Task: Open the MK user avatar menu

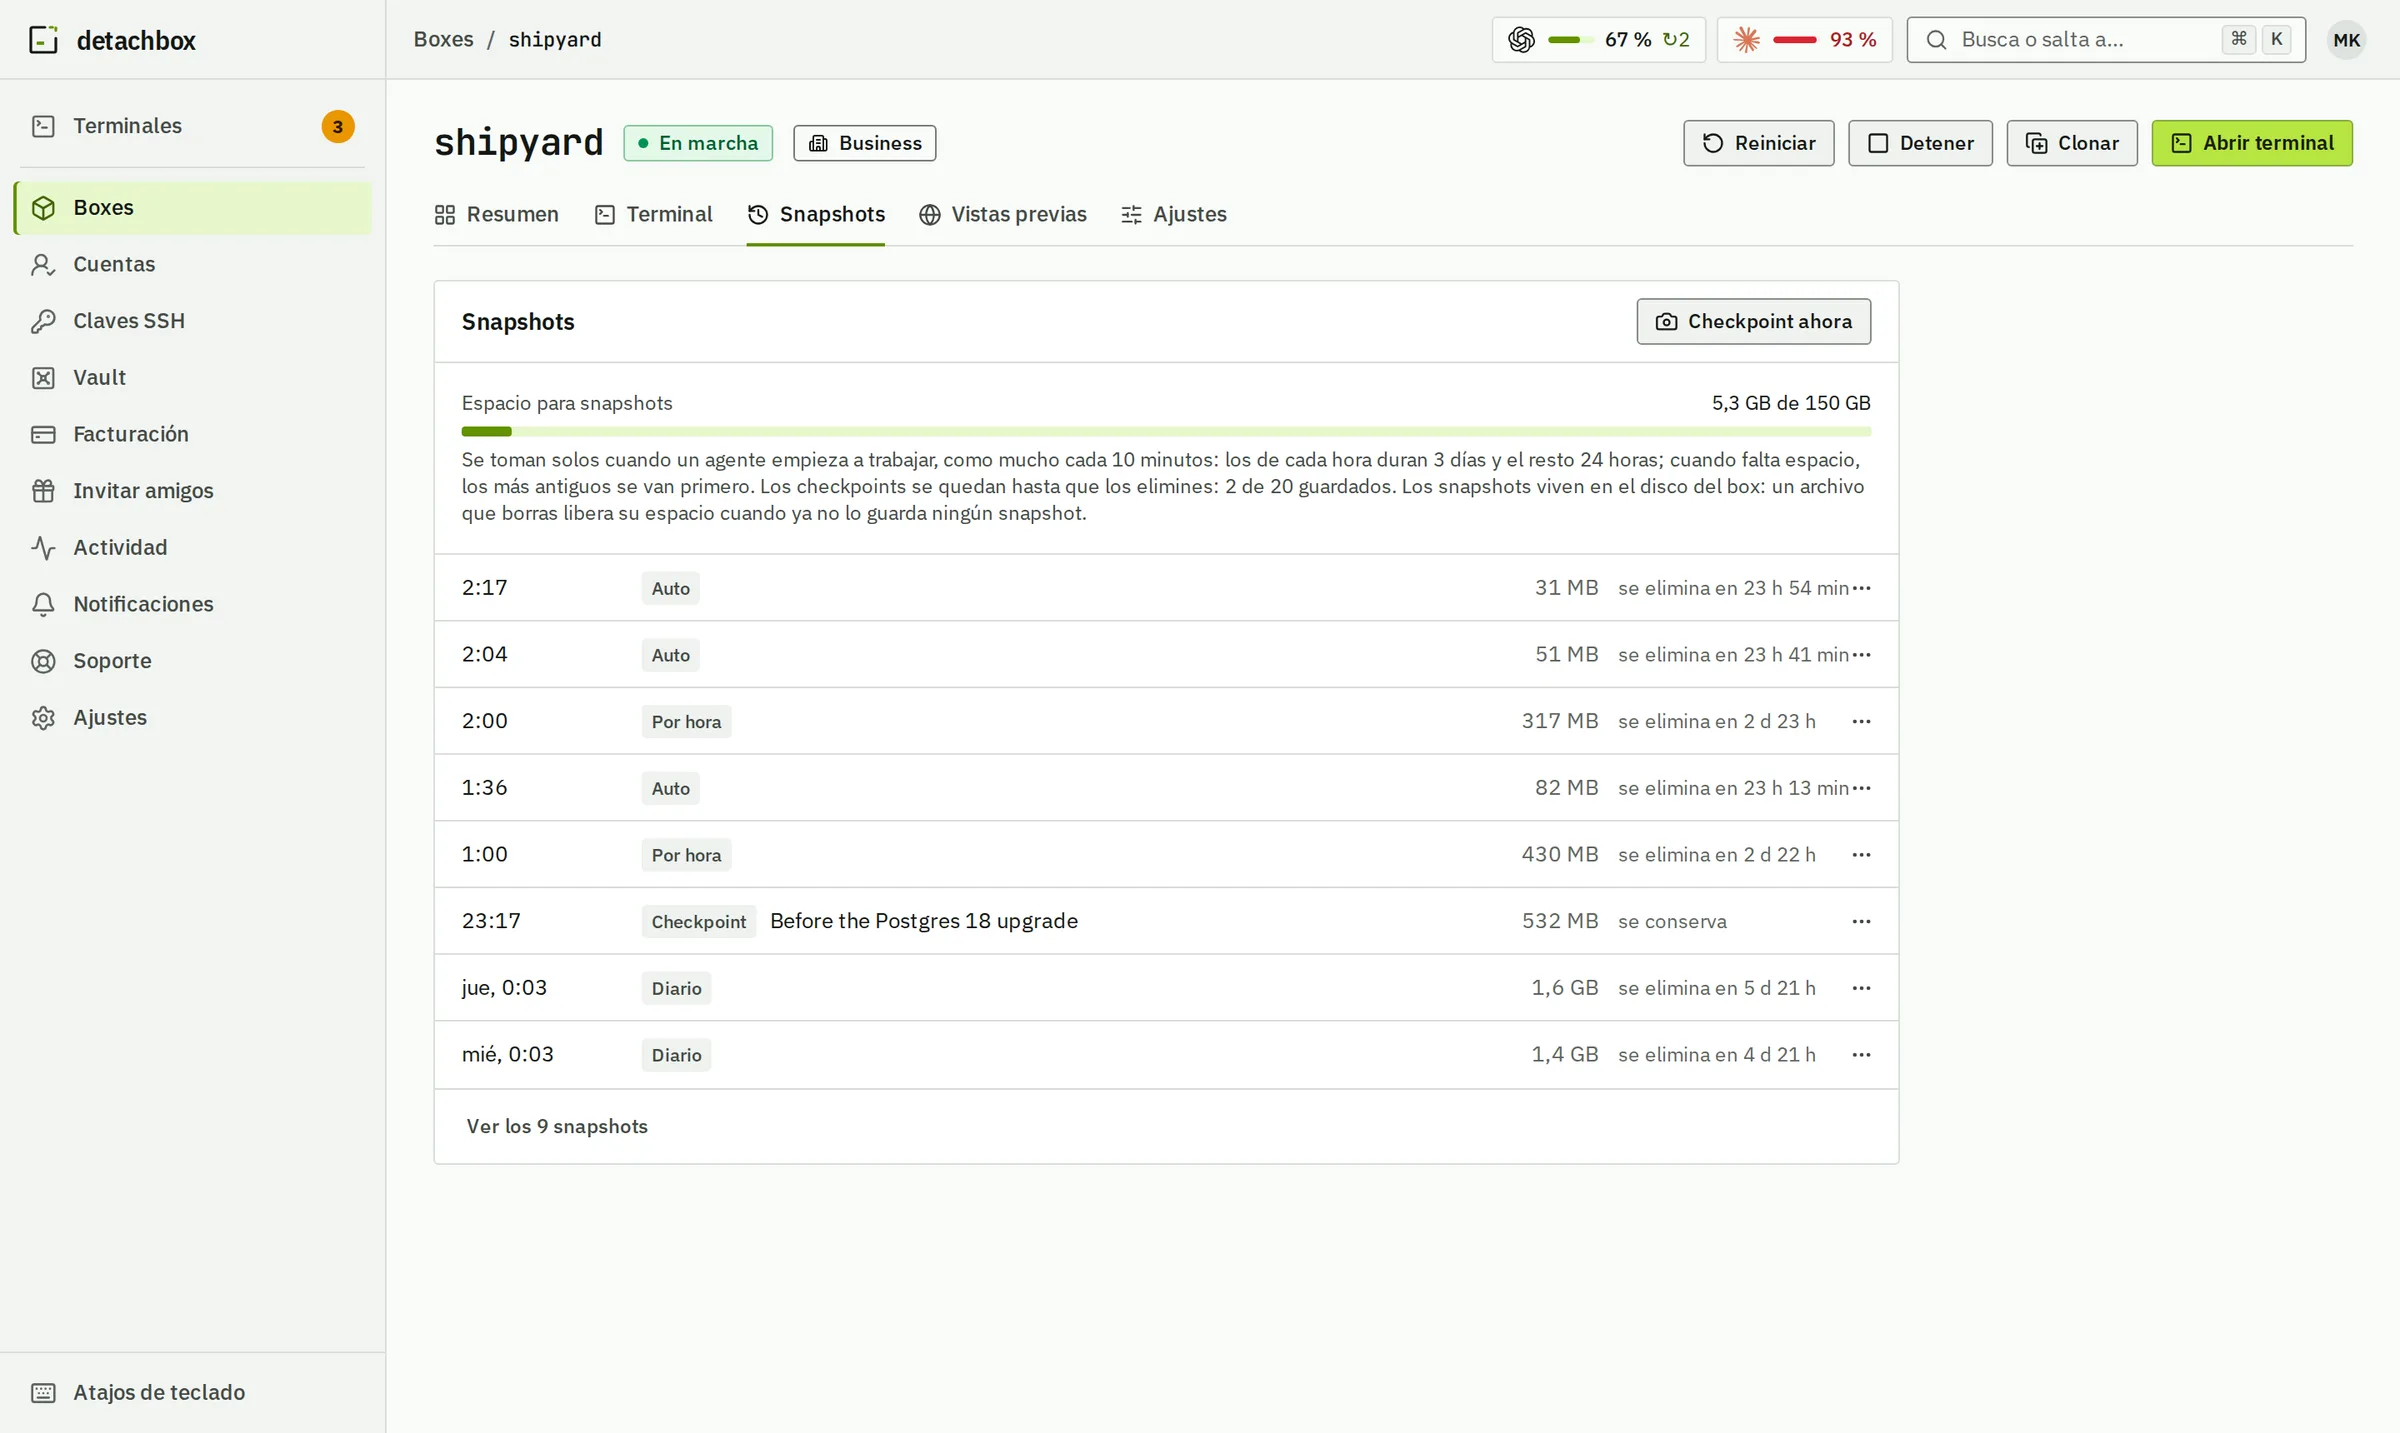Action: pyautogui.click(x=2346, y=40)
